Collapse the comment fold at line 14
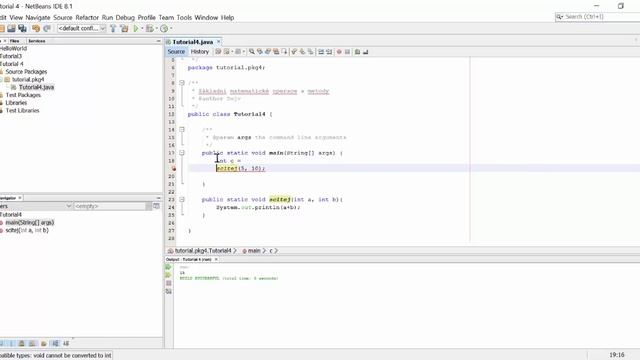The height and width of the screenshot is (360, 640). (x=182, y=129)
